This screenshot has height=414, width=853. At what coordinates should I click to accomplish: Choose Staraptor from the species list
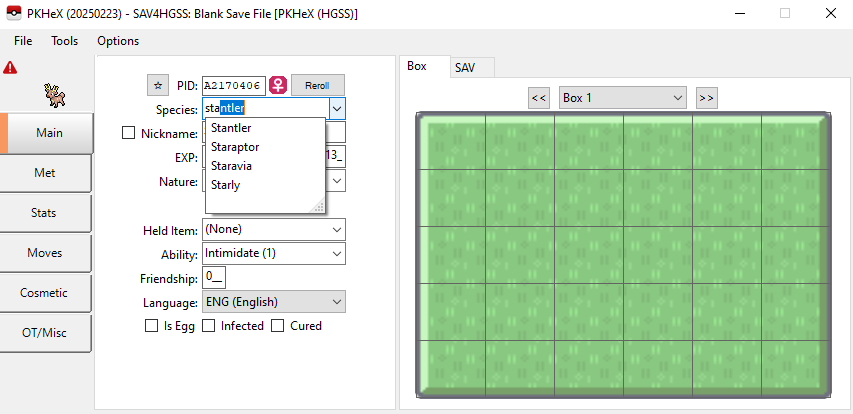click(235, 147)
